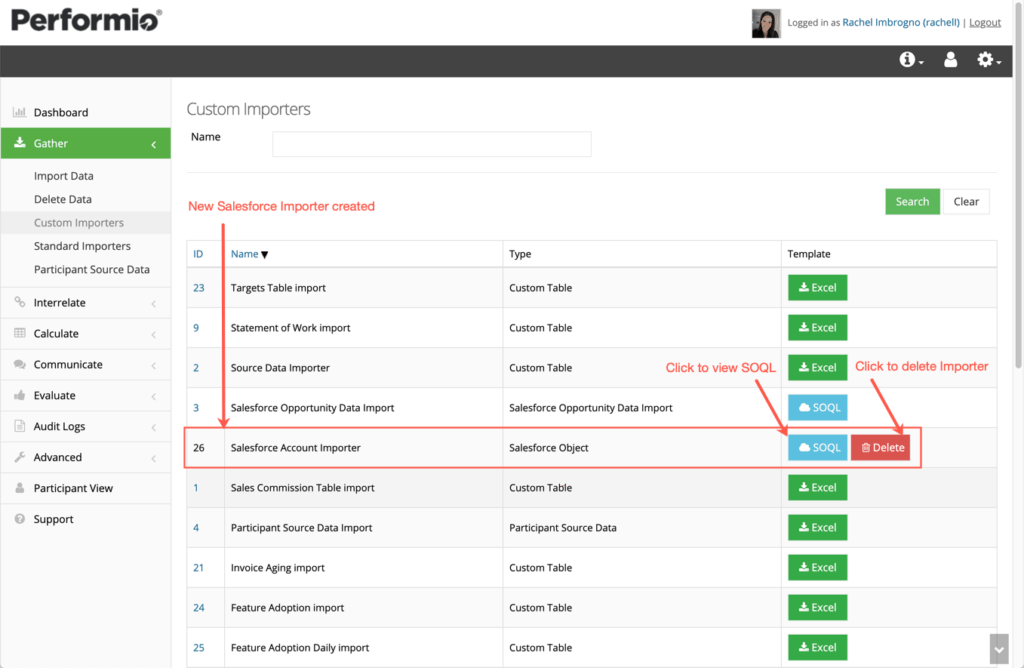Image resolution: width=1024 pixels, height=668 pixels.
Task: Delete the Salesforce Account Importer
Action: click(x=880, y=447)
